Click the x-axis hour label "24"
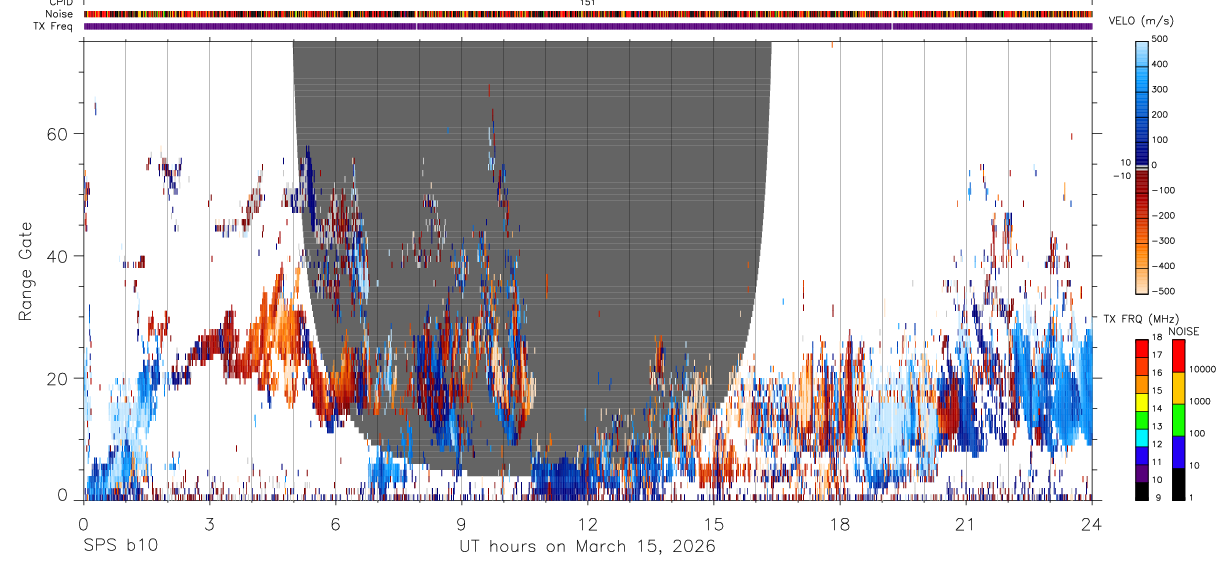 1091,524
